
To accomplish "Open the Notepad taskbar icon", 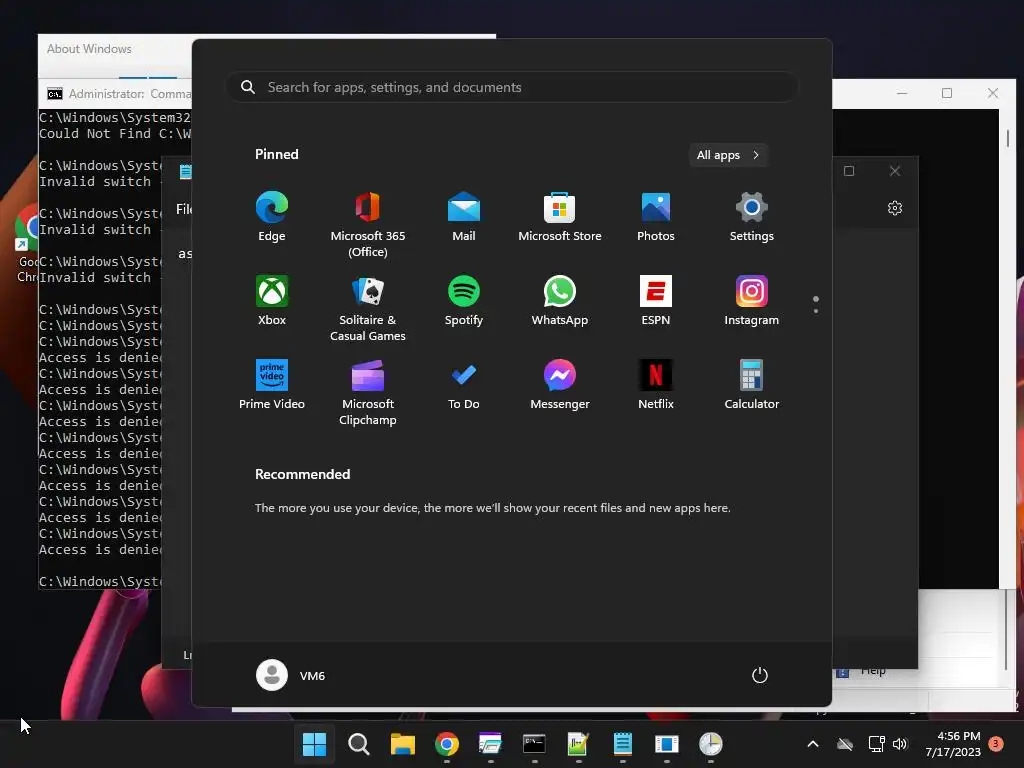I will (x=622, y=744).
